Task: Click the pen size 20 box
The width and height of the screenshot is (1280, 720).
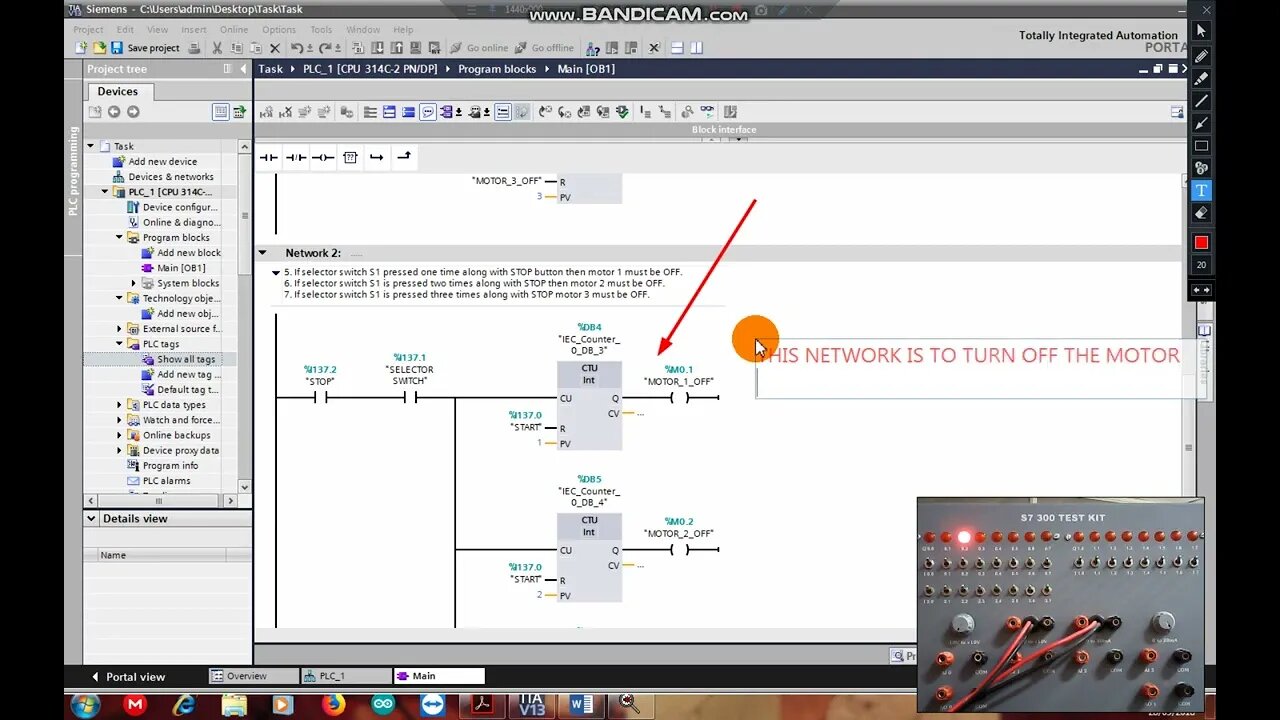Action: click(x=1202, y=265)
